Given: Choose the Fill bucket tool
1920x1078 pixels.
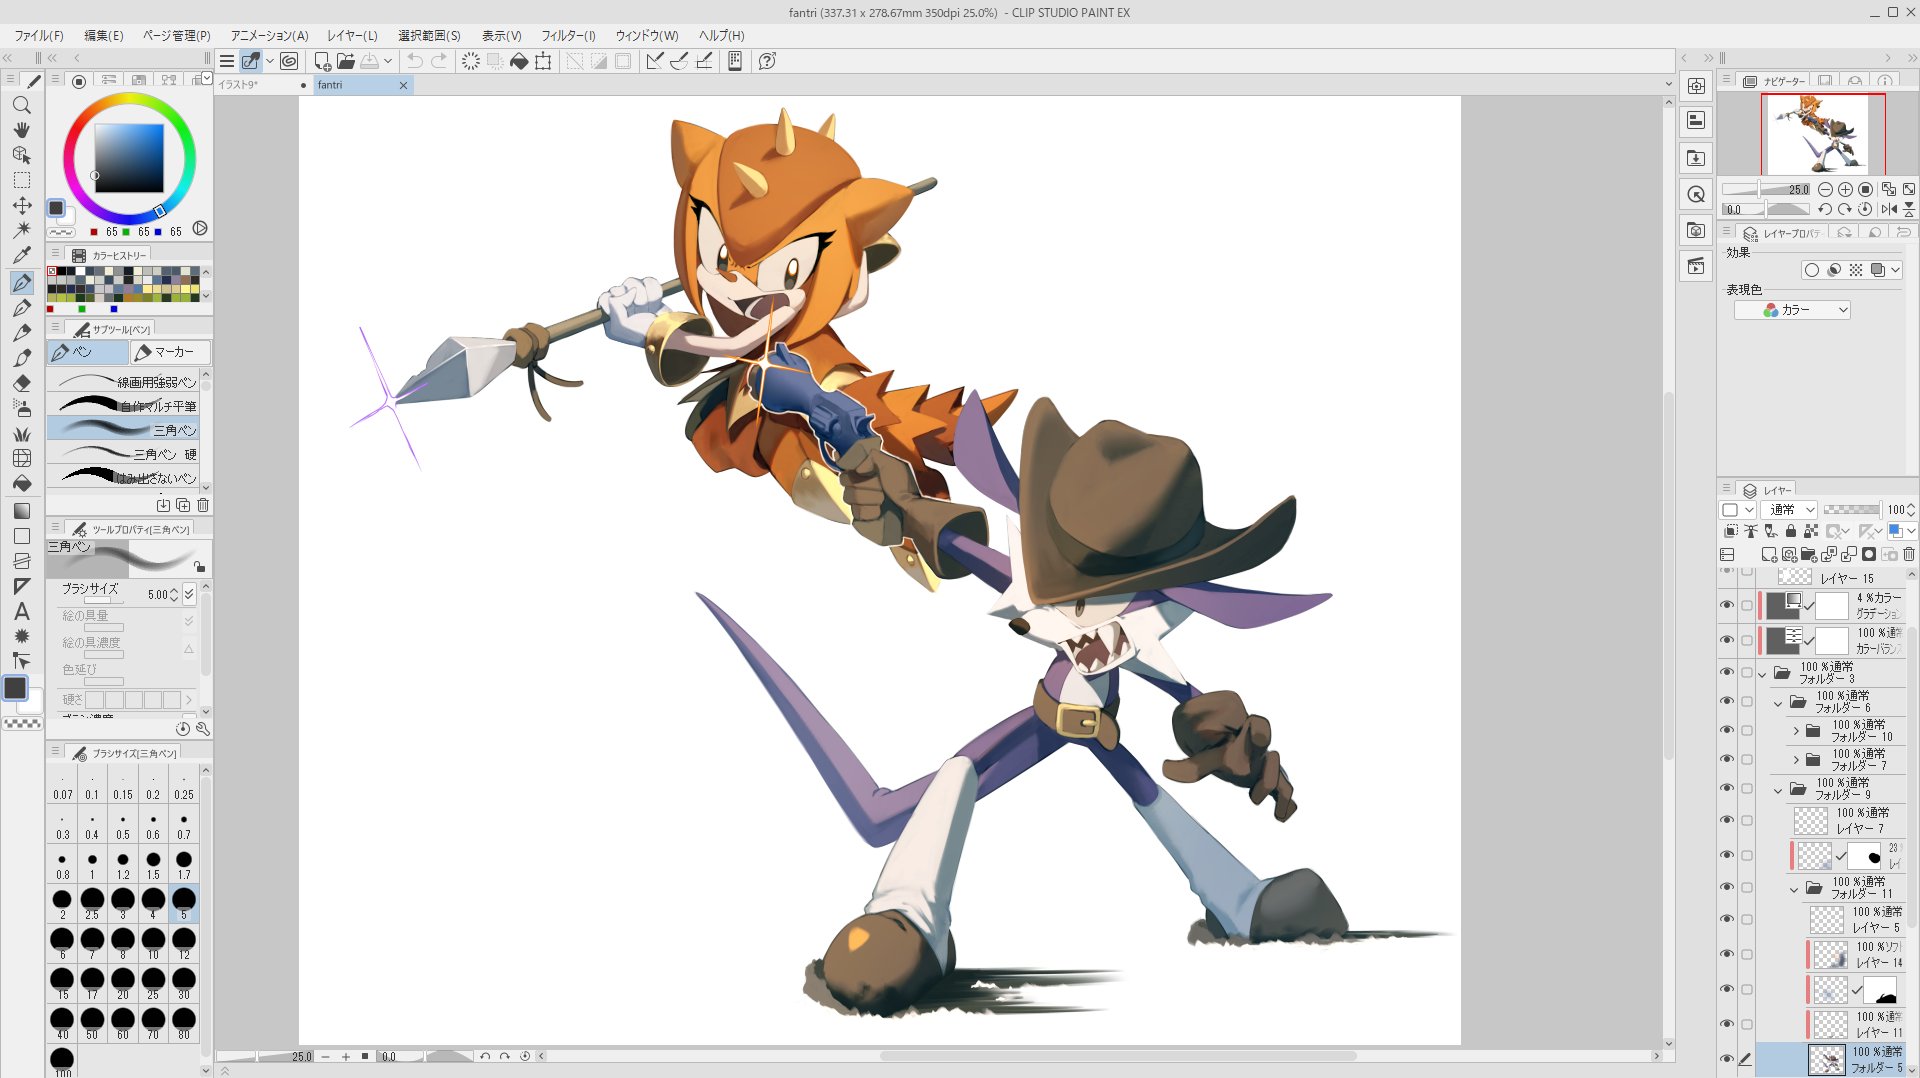Looking at the screenshot, I should (21, 484).
